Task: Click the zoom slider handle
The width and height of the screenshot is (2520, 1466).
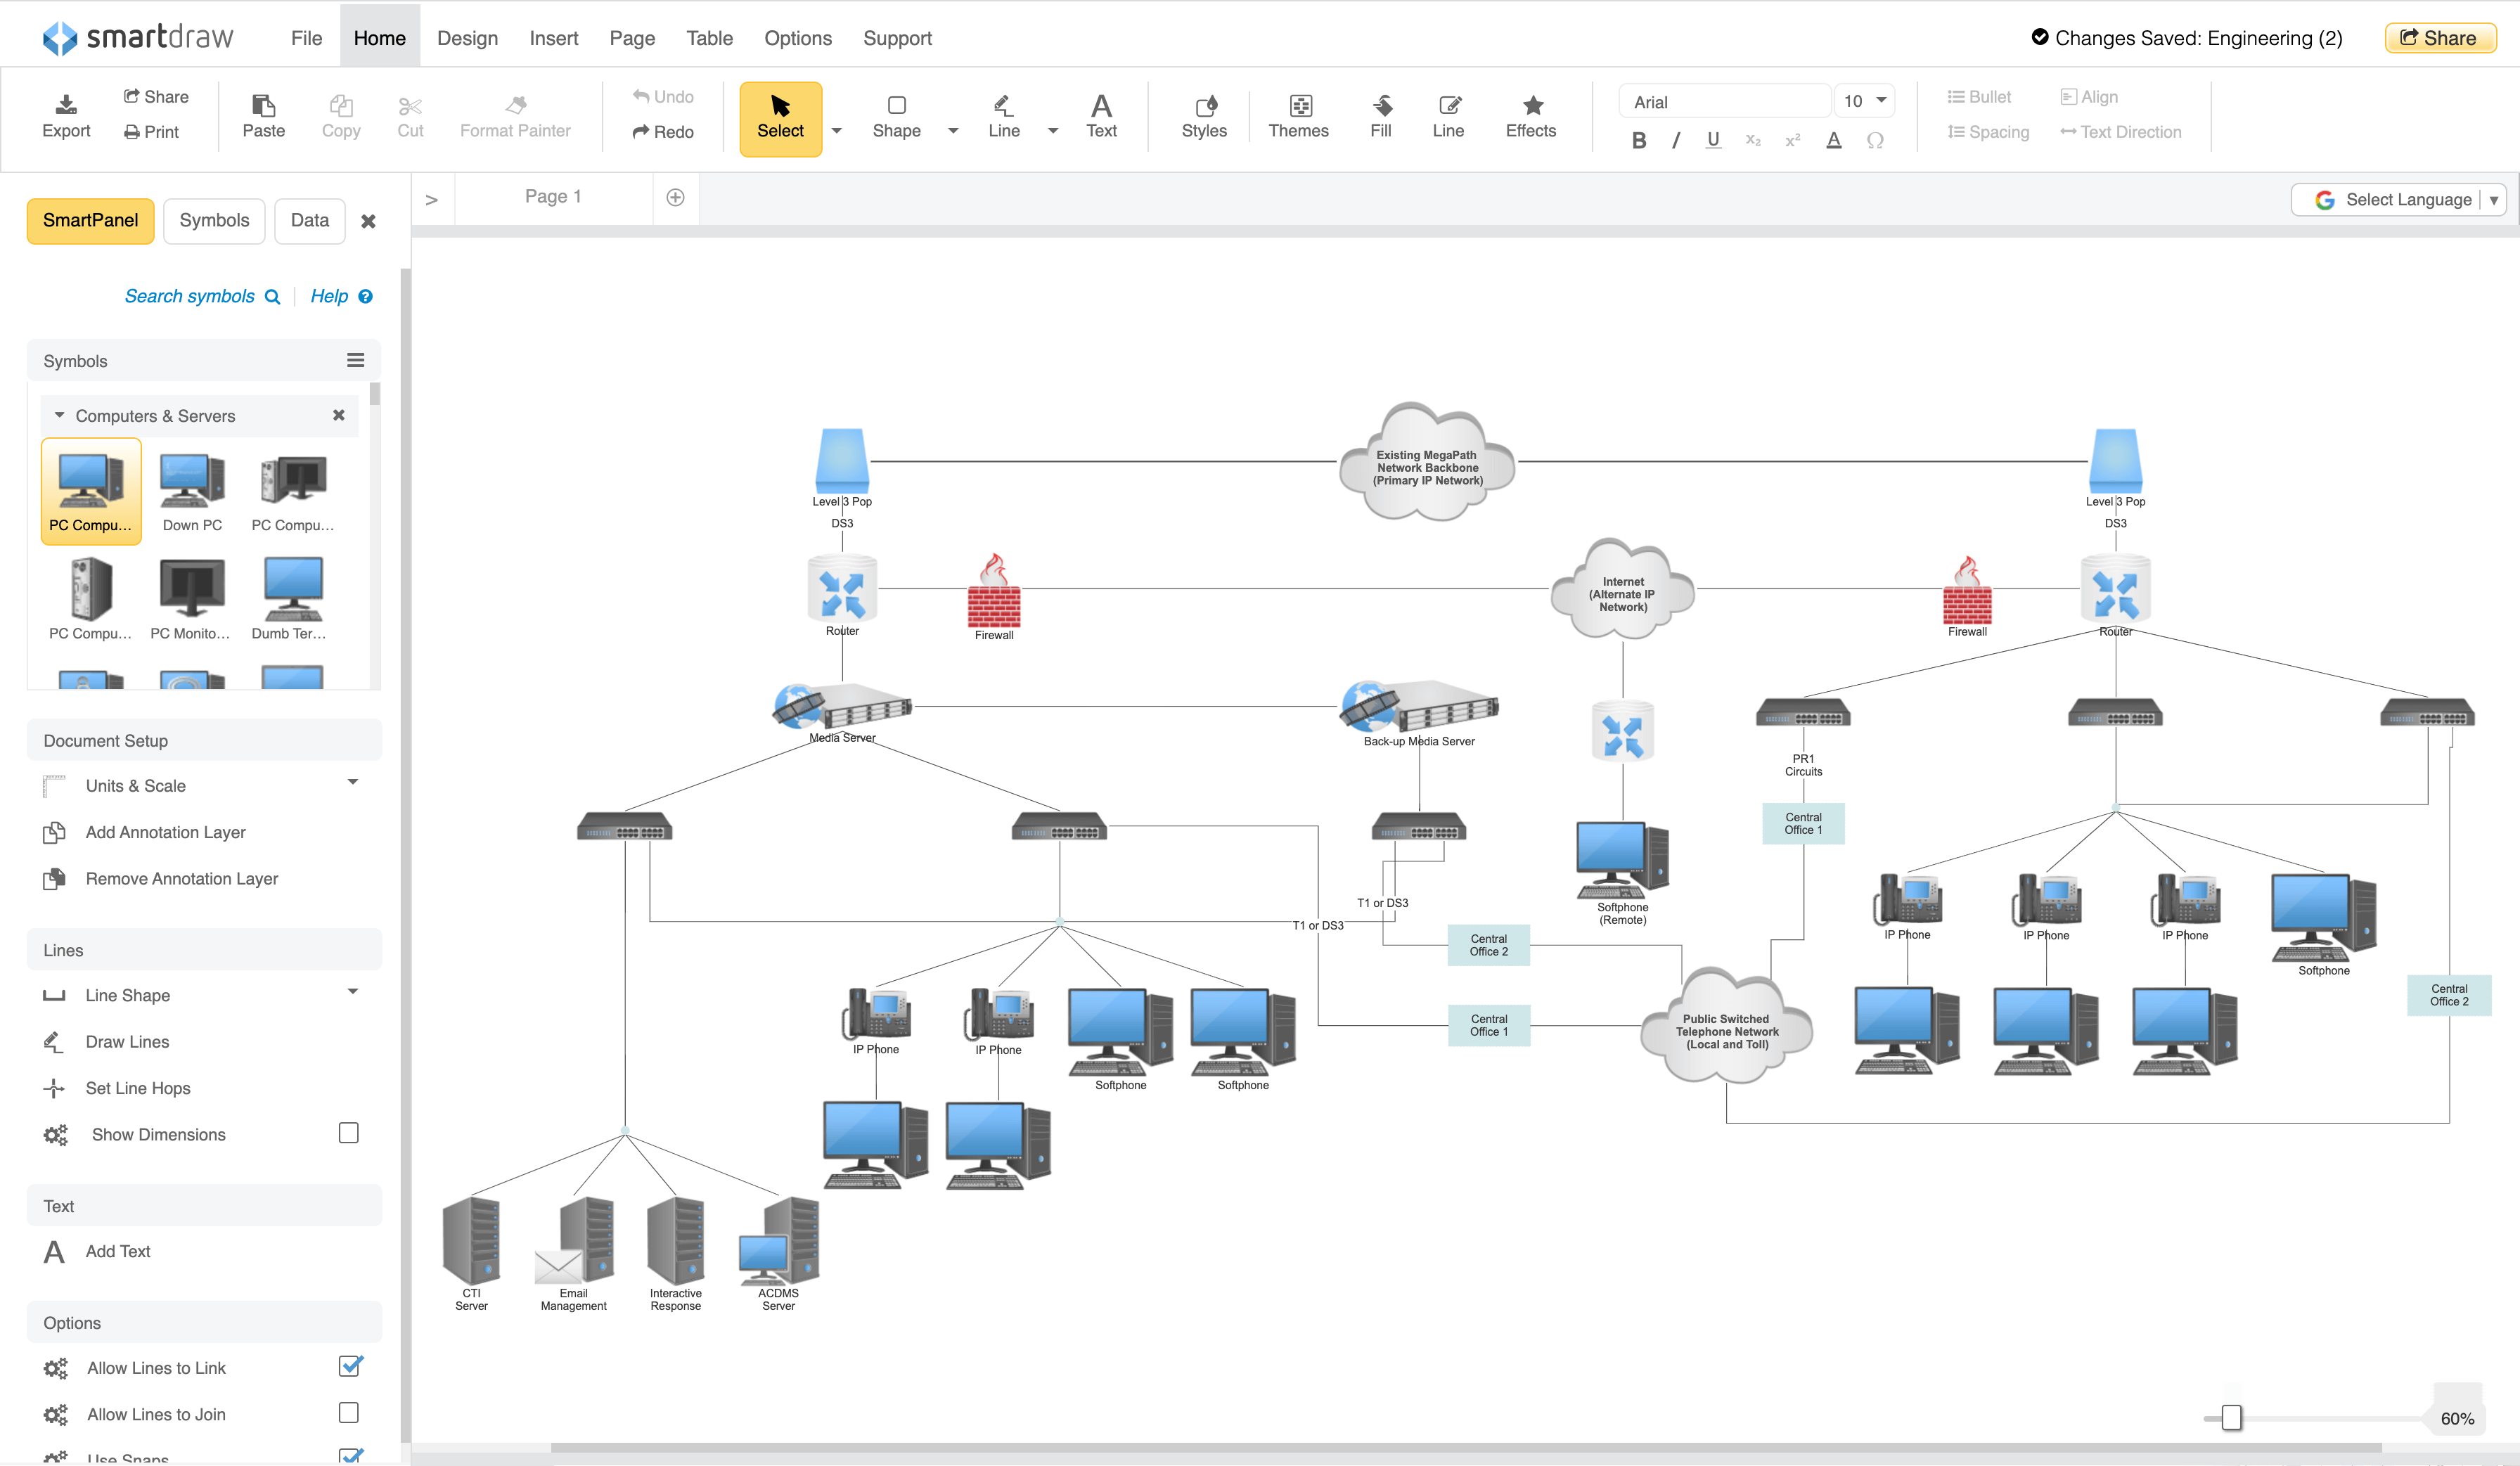Action: coord(2231,1417)
